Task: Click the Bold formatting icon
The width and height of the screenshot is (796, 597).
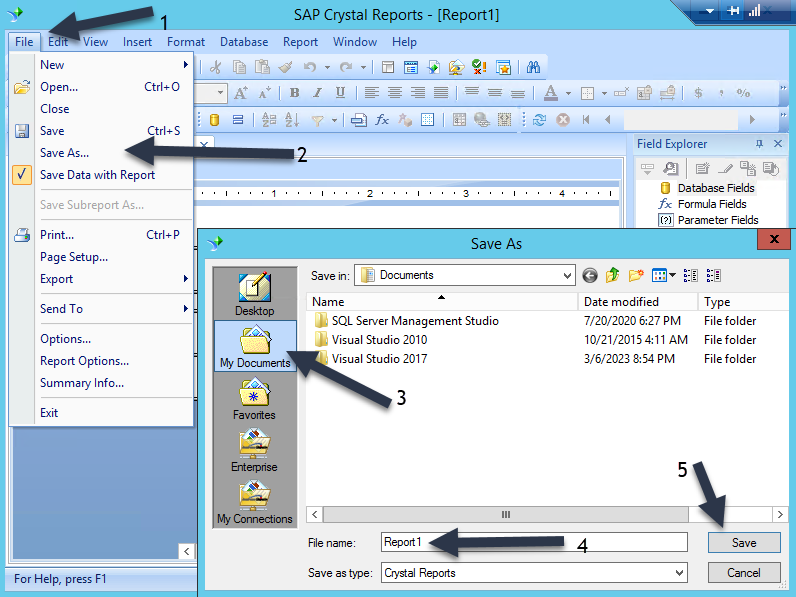Action: click(x=295, y=93)
